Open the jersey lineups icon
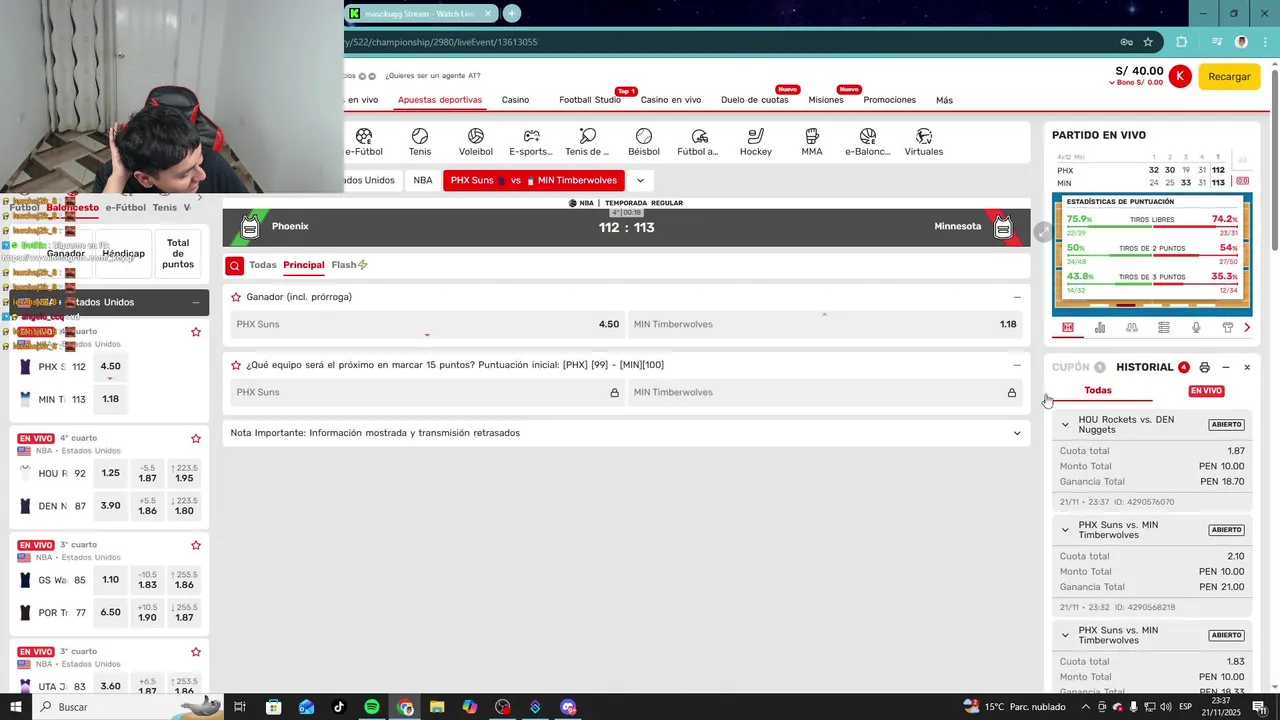 (x=1228, y=328)
